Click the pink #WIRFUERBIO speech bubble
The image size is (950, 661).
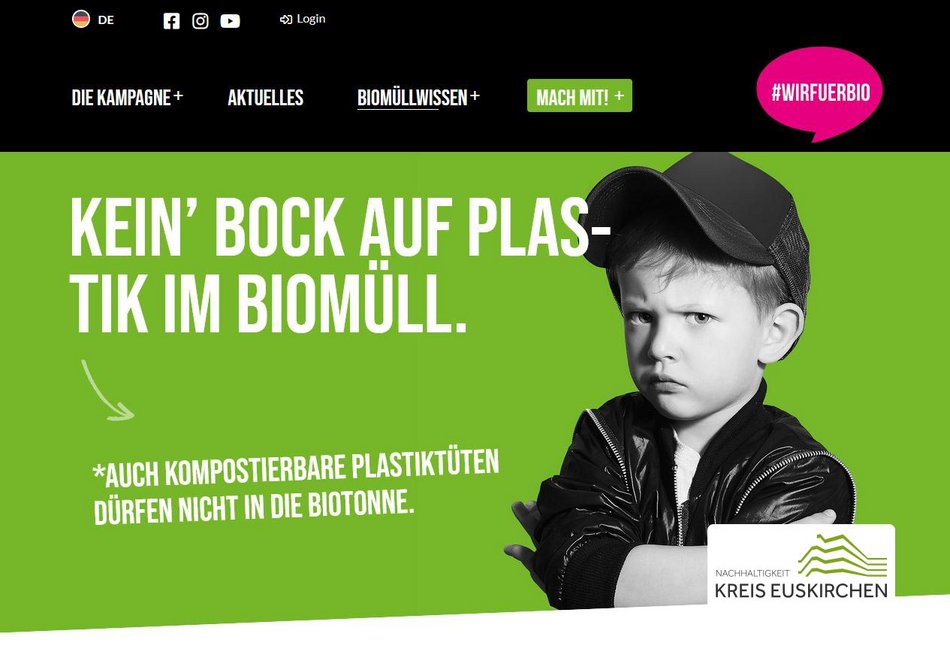[820, 95]
